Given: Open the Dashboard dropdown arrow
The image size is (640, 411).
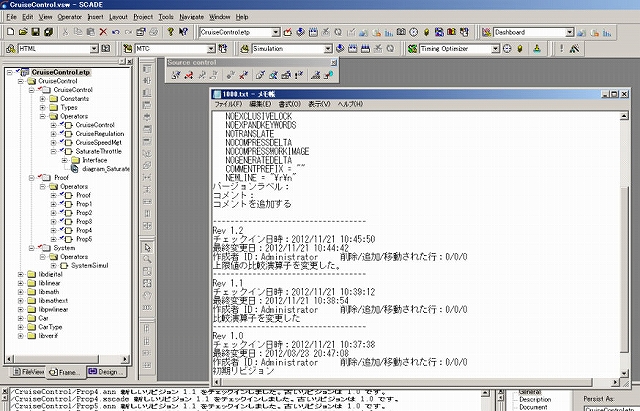Looking at the screenshot, I should point(569,32).
